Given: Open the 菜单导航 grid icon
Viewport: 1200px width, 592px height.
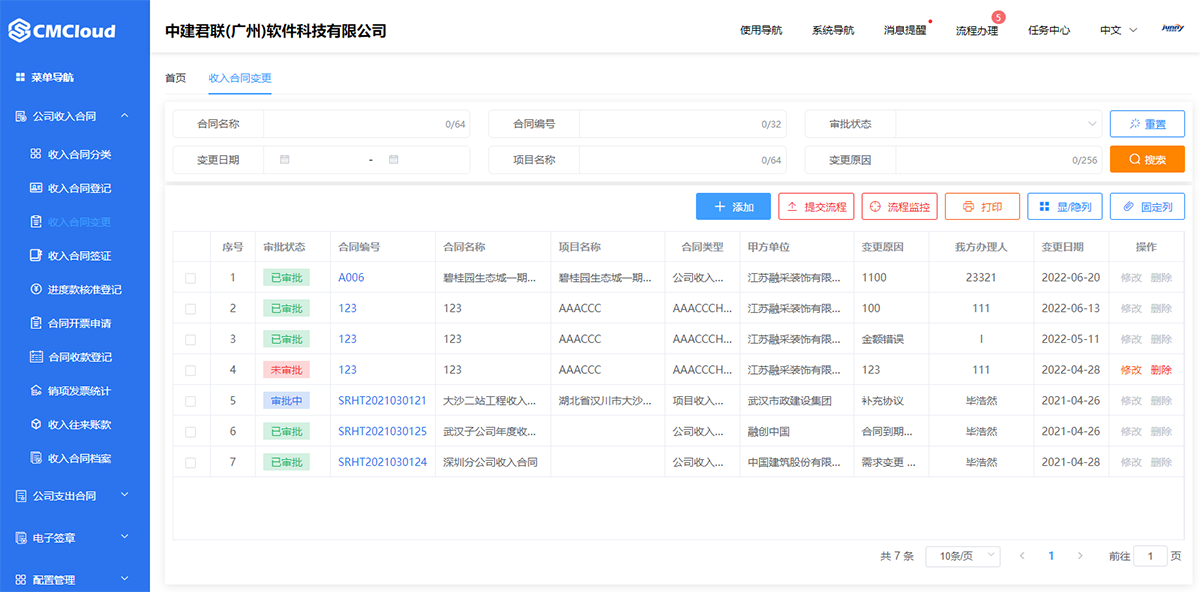Looking at the screenshot, I should click(20, 77).
